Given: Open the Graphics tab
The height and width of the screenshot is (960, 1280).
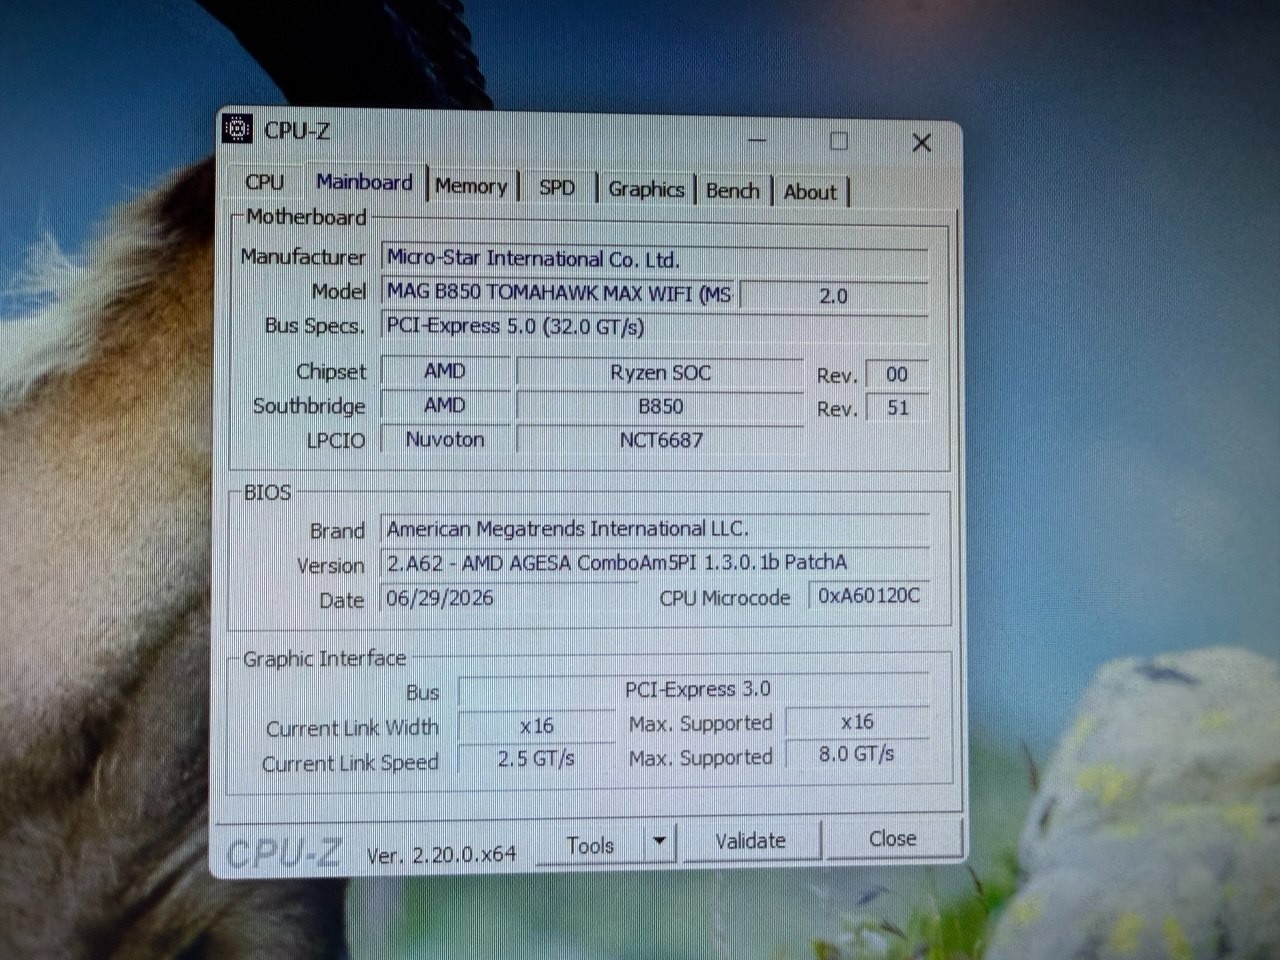Looking at the screenshot, I should (x=646, y=189).
